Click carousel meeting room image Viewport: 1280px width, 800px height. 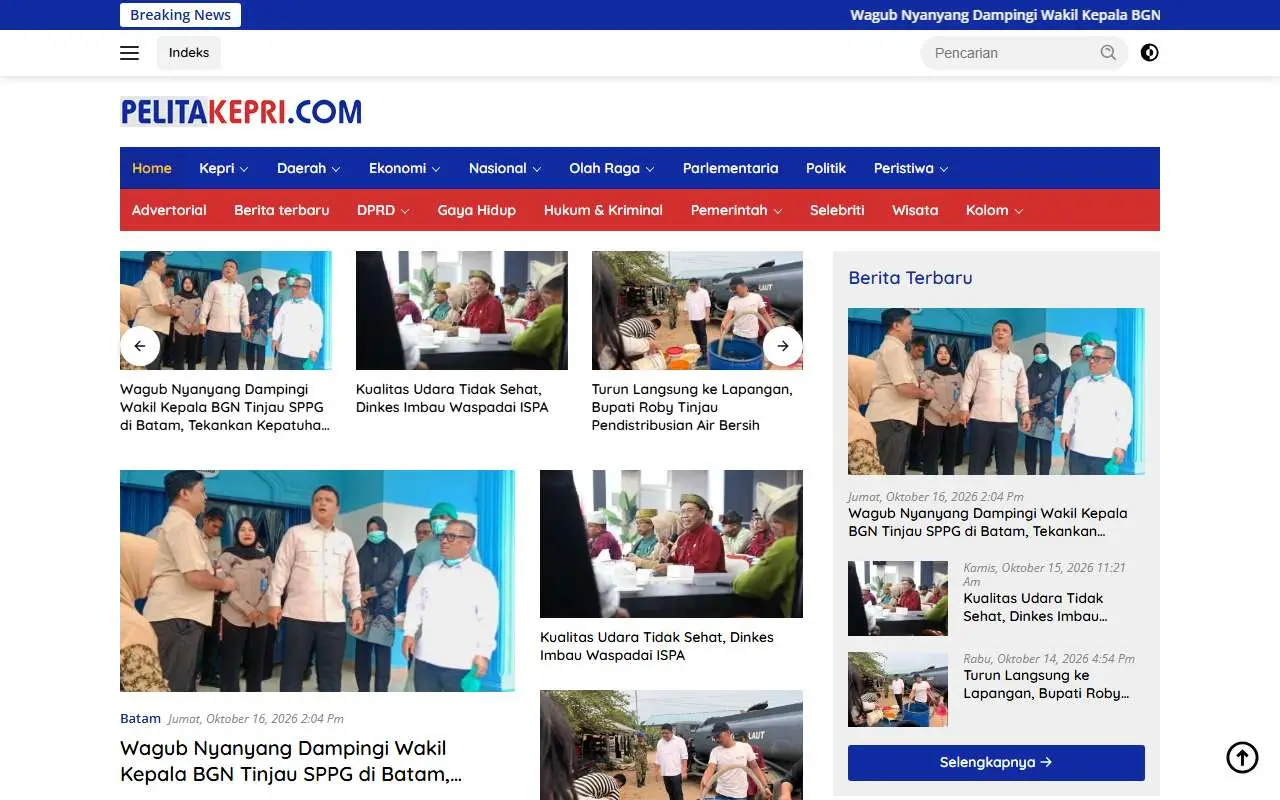click(x=462, y=310)
